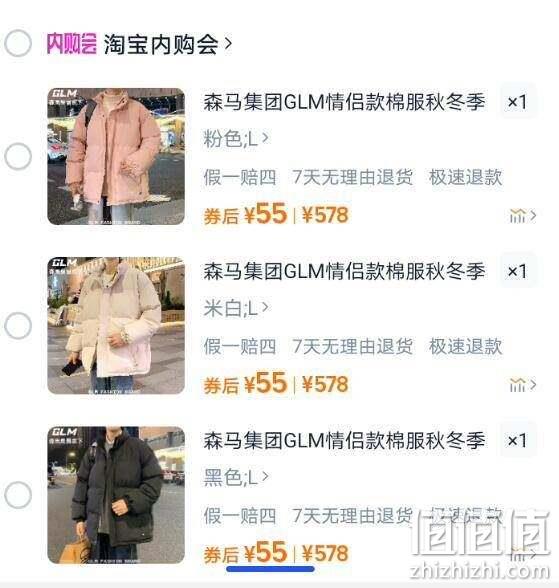Open the 淘宝内购会 shop link
559x588 pixels.
click(167, 44)
